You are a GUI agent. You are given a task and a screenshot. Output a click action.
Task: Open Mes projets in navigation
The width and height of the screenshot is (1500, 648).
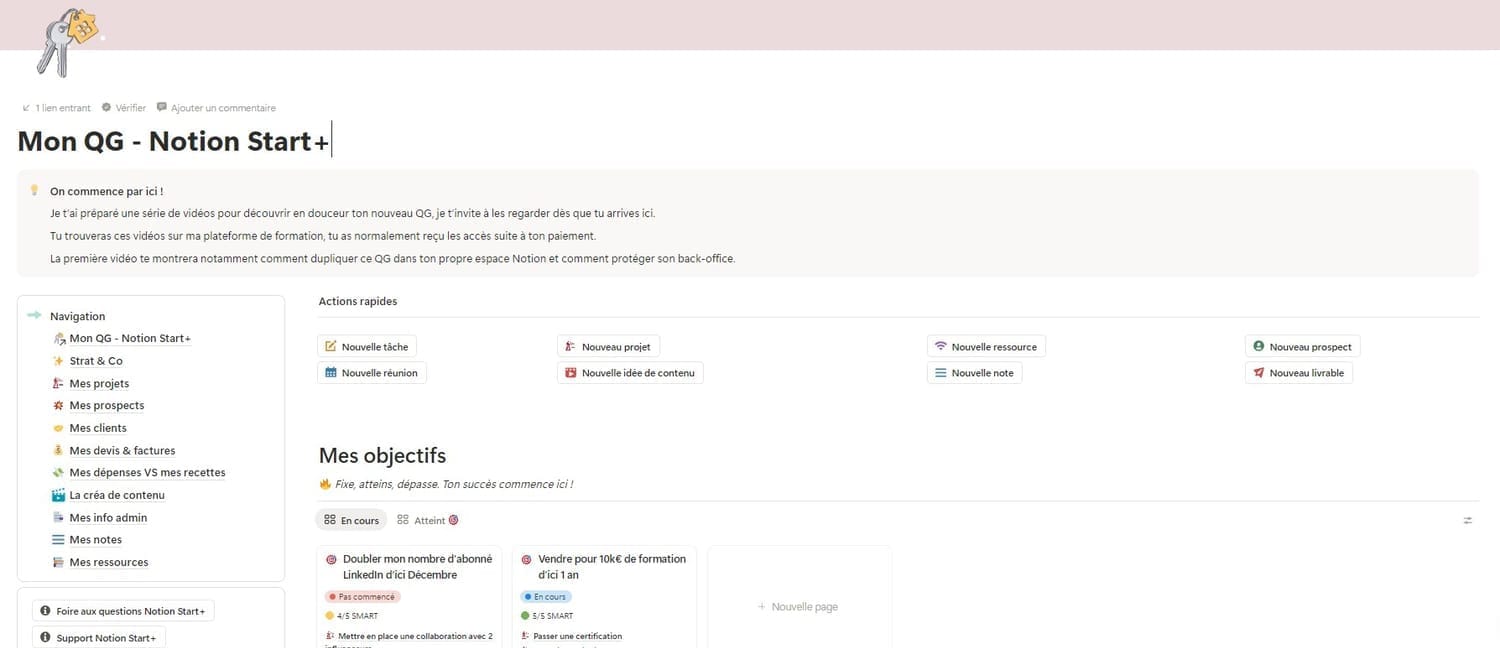tap(99, 383)
